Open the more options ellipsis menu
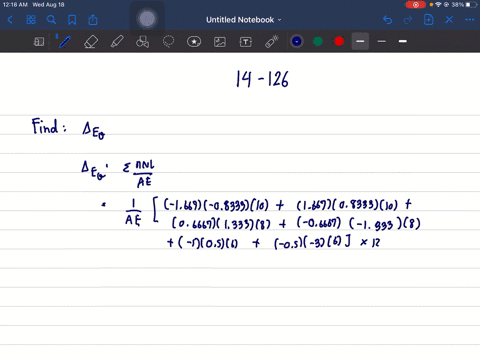 (x=470, y=20)
